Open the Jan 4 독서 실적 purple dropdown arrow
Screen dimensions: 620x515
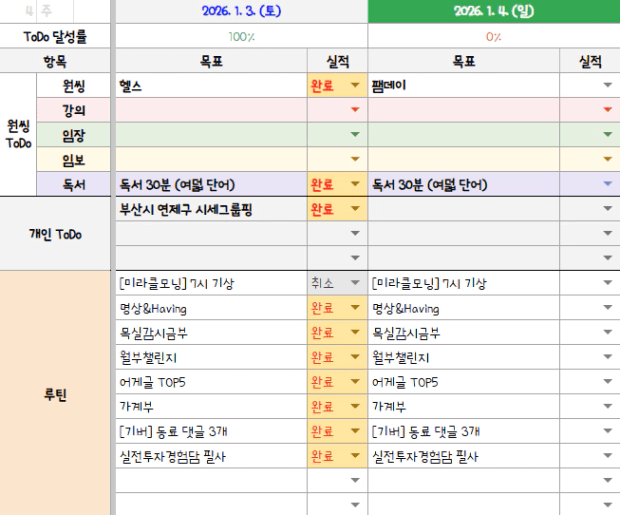point(608,184)
